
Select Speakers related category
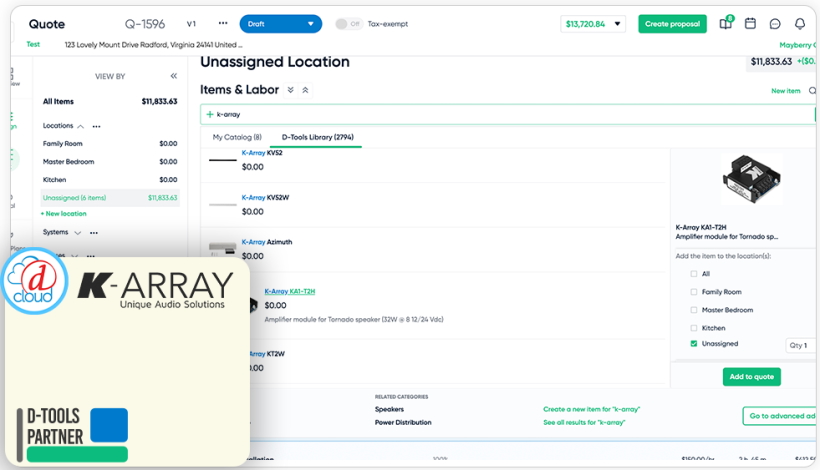[389, 409]
